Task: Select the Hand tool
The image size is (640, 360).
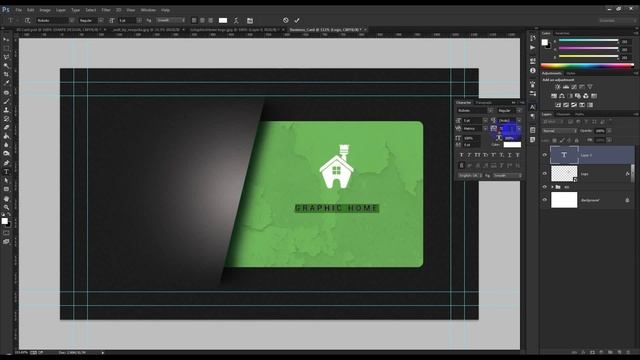Action: [x=6, y=199]
